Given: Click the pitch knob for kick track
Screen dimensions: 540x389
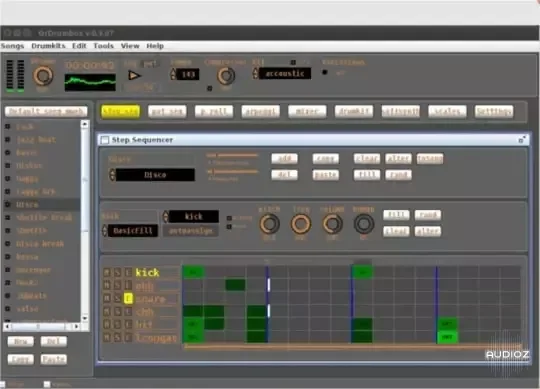Looking at the screenshot, I should point(269,224).
